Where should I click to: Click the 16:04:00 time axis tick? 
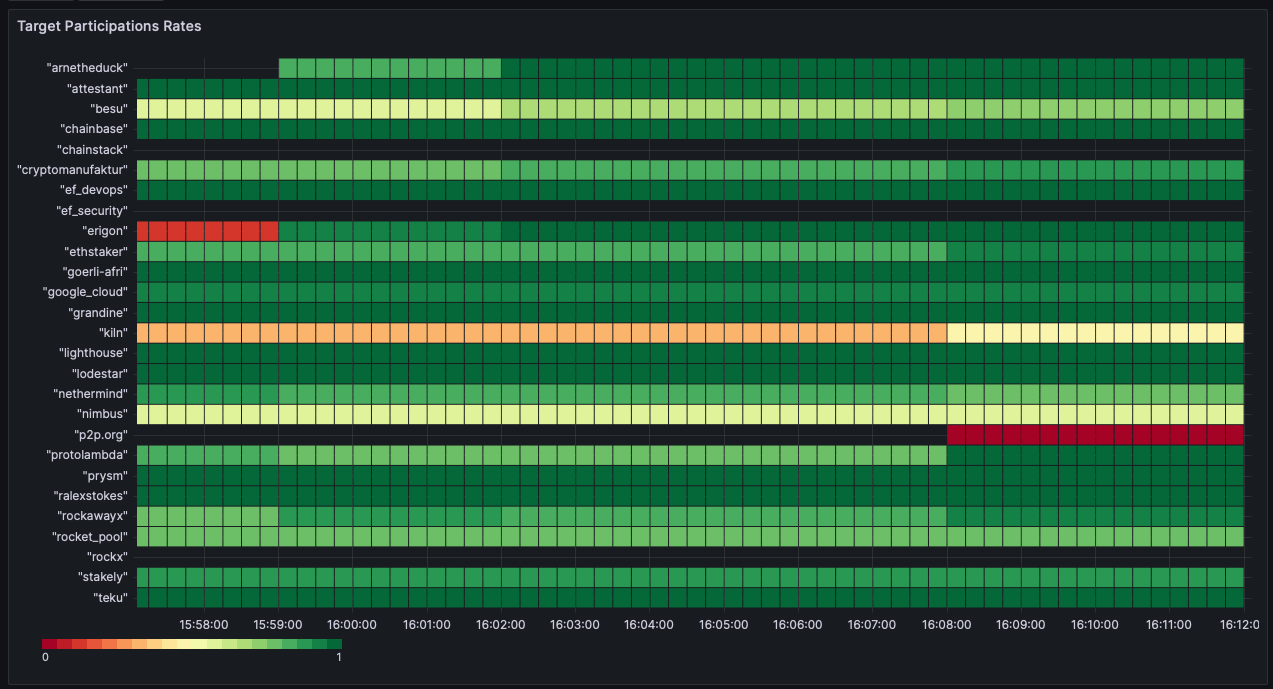coord(649,624)
